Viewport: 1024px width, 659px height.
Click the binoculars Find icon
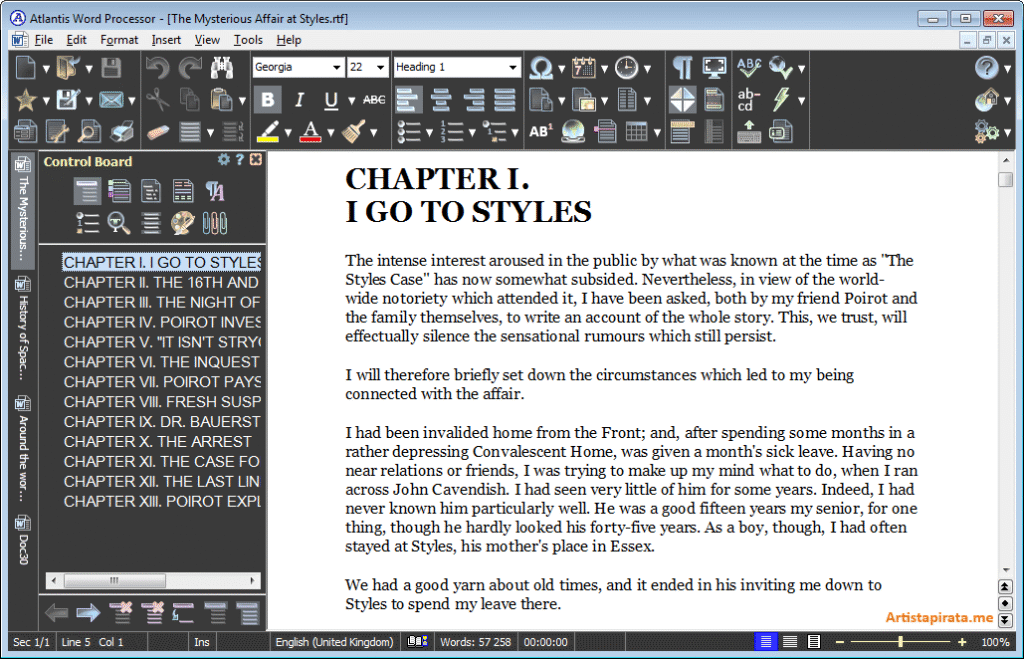[221, 68]
